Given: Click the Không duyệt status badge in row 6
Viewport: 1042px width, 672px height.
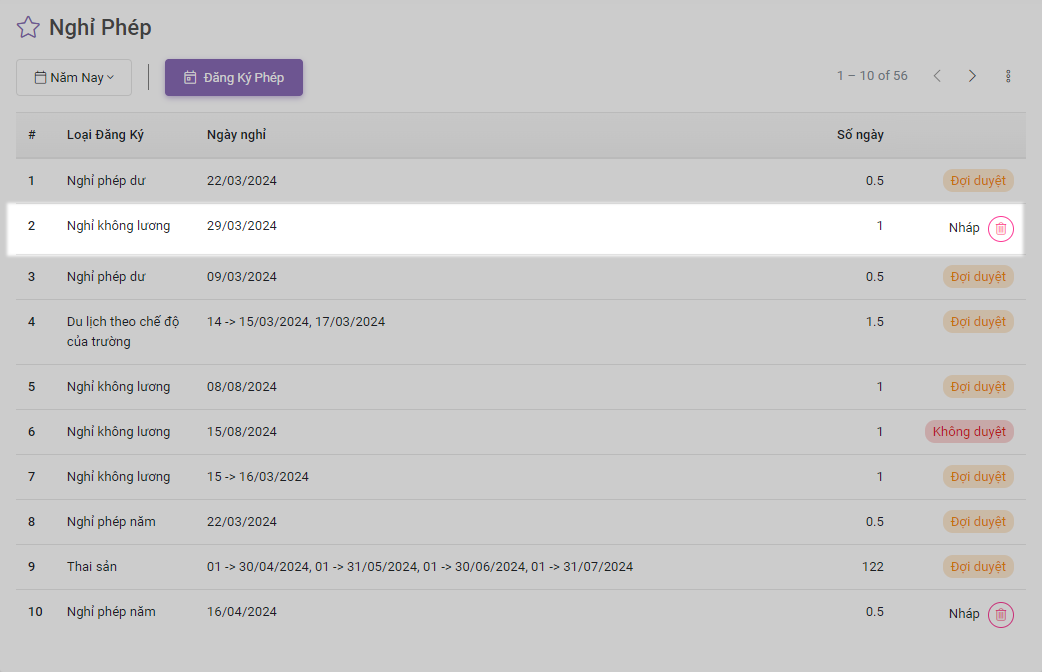Looking at the screenshot, I should [969, 432].
